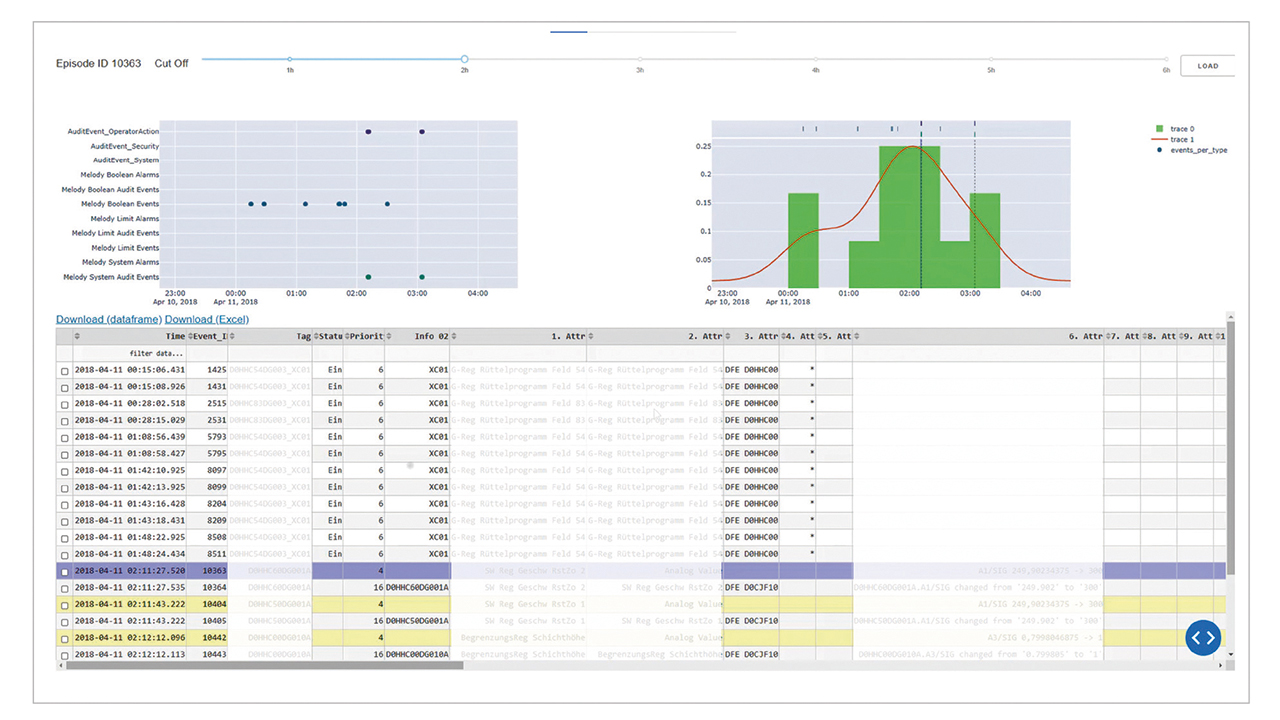Sort table by 2. Attr column arrows

point(591,337)
